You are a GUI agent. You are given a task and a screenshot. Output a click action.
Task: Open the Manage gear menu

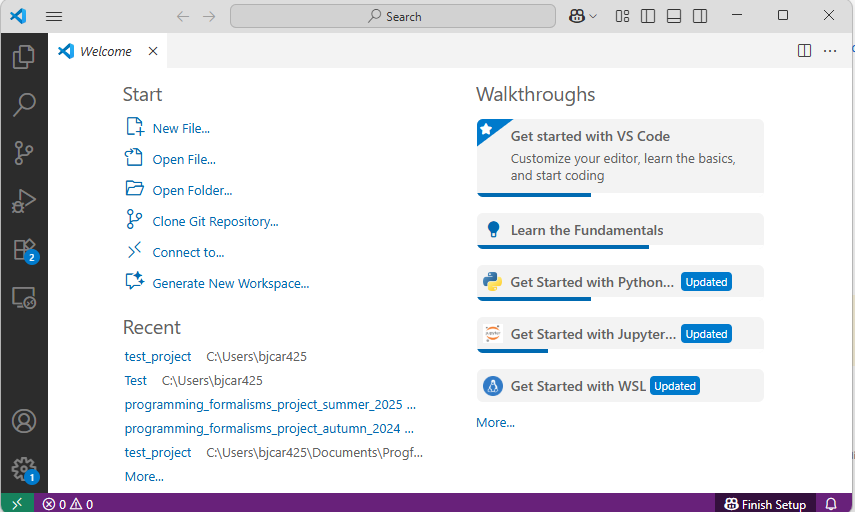[24, 469]
